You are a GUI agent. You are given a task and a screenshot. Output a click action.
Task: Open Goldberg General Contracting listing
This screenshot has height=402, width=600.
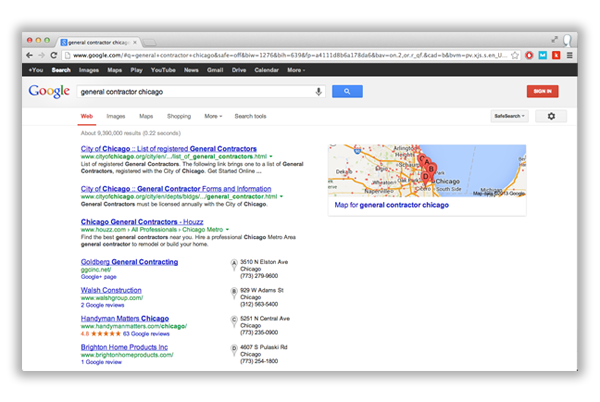[129, 262]
